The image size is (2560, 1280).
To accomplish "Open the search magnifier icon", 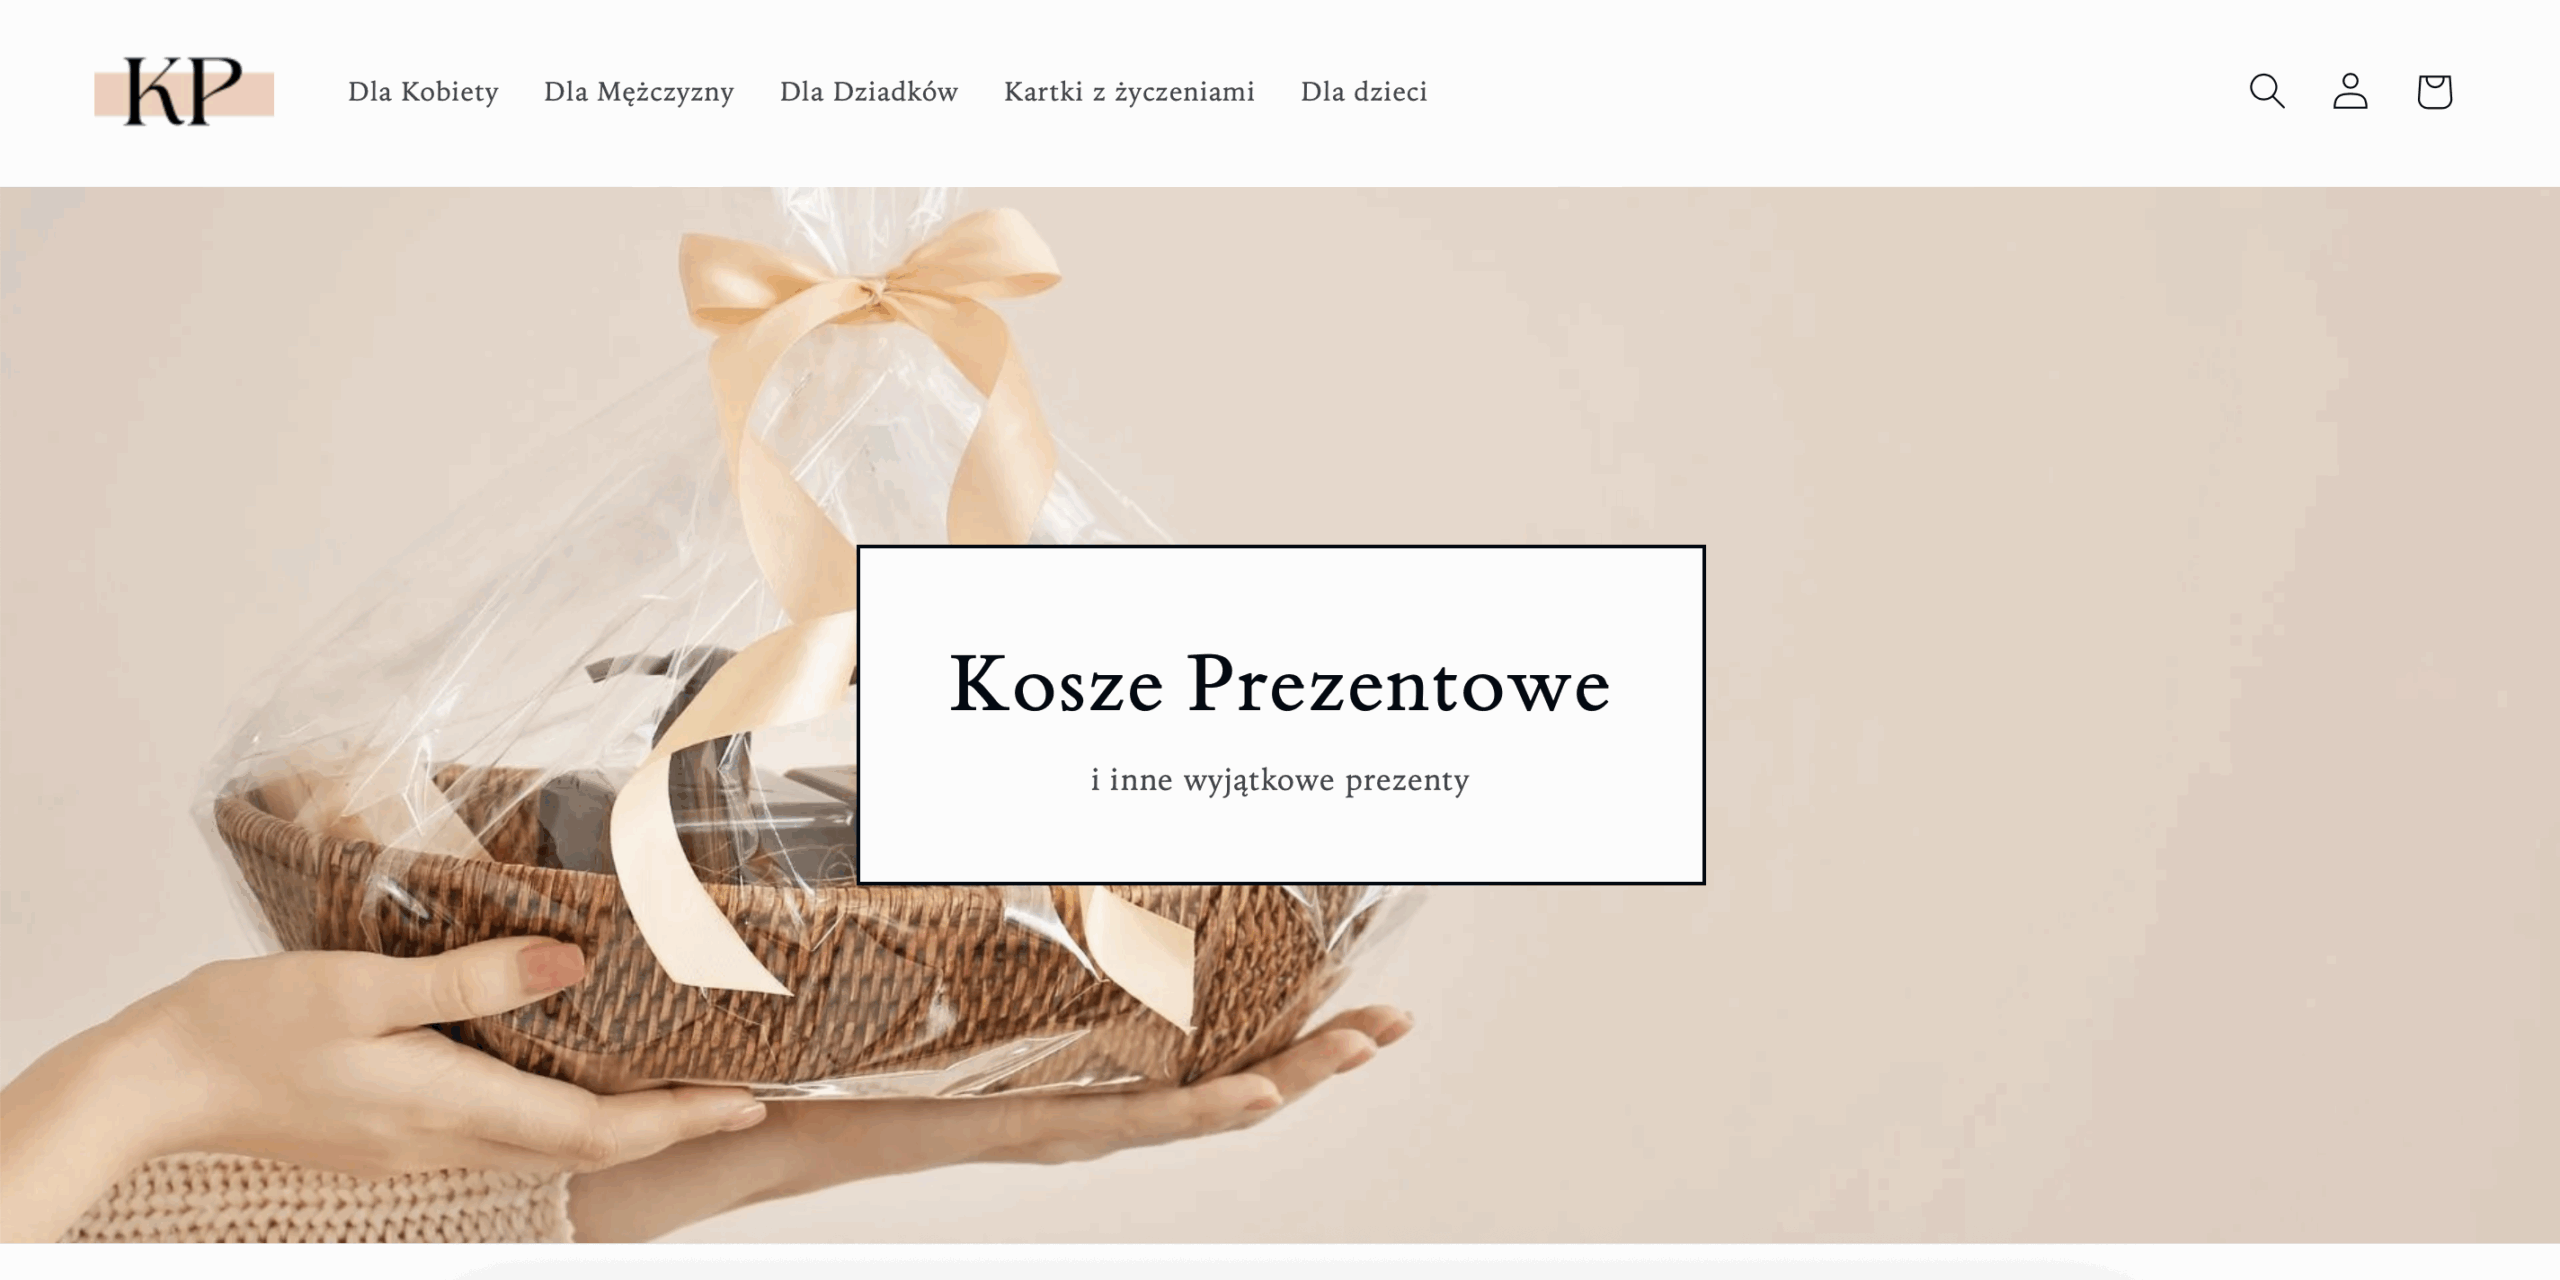I will tap(2266, 91).
